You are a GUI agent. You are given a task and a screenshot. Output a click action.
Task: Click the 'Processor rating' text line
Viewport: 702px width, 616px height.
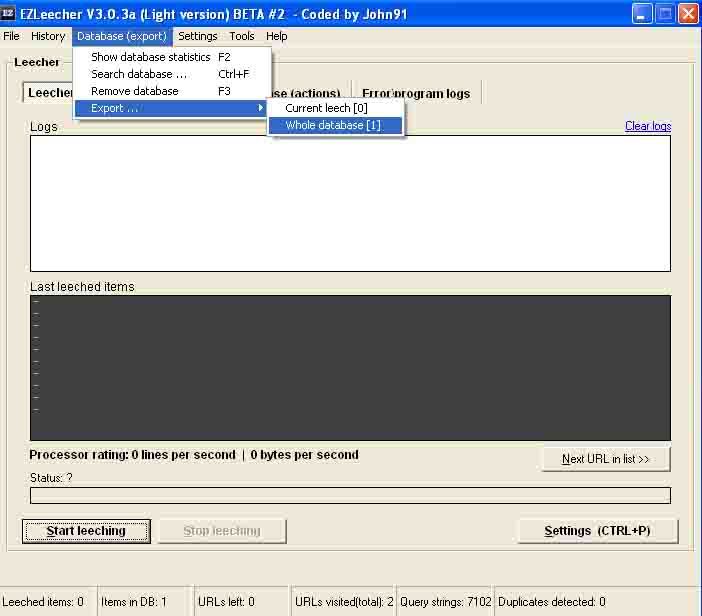(194, 455)
